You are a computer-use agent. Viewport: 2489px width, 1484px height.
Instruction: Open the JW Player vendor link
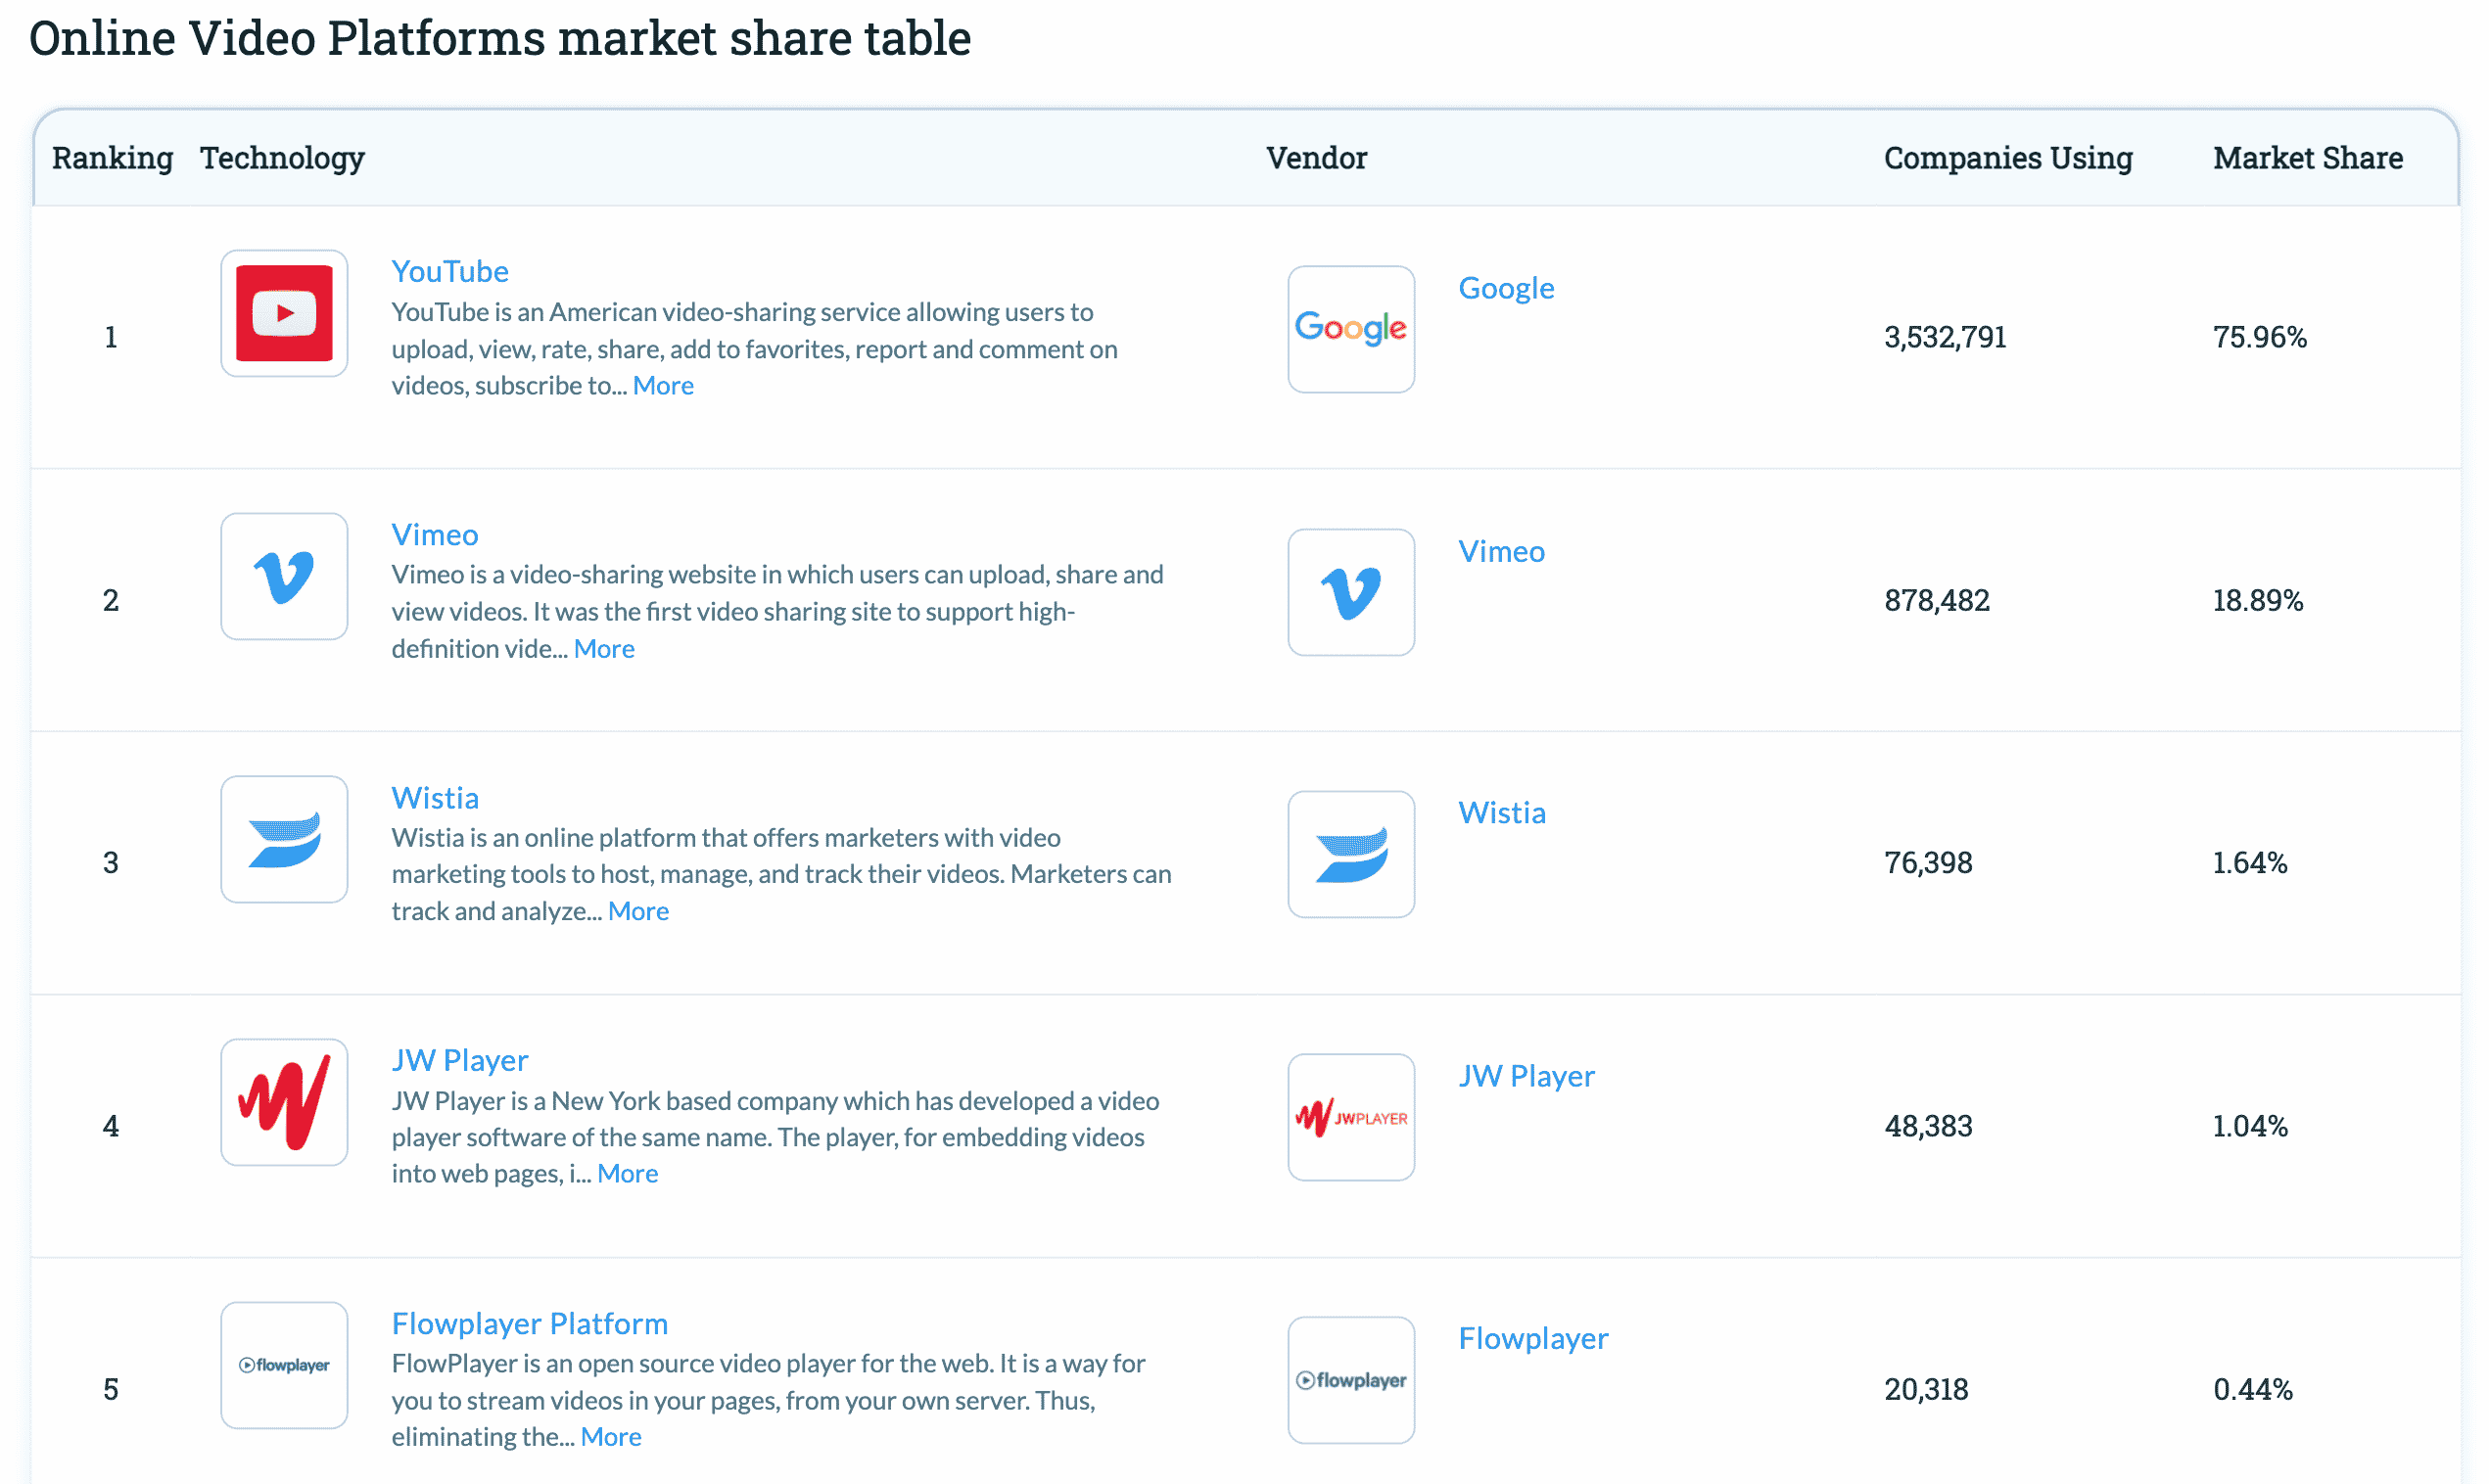tap(1525, 1076)
